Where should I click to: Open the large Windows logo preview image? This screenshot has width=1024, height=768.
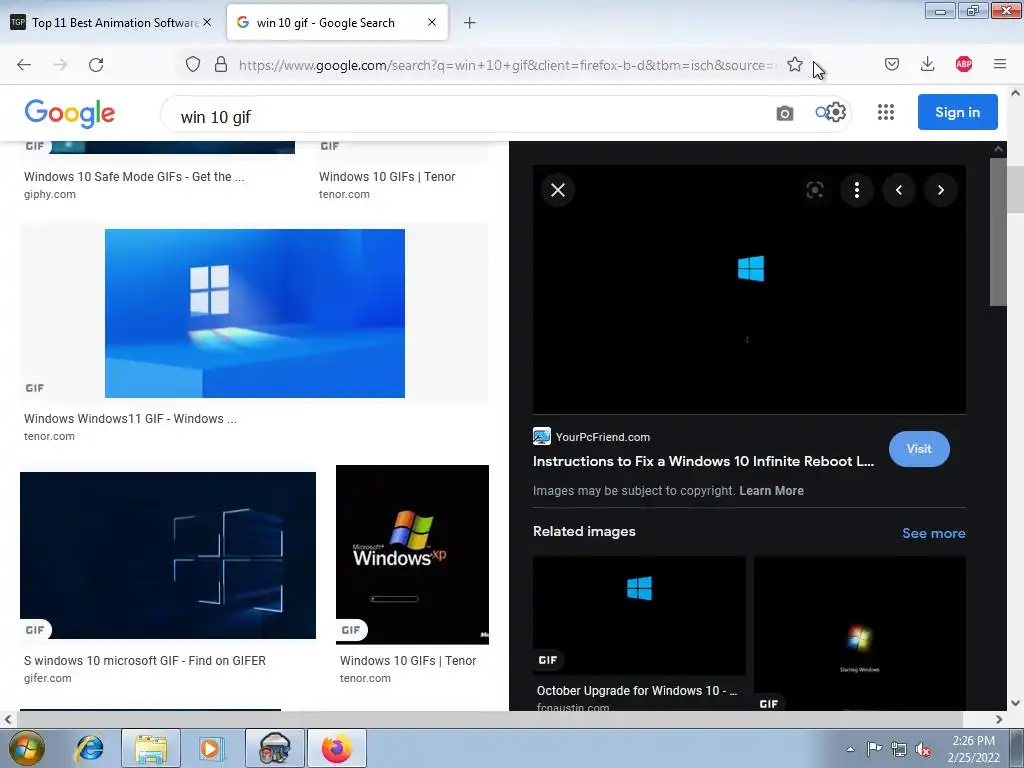point(749,289)
